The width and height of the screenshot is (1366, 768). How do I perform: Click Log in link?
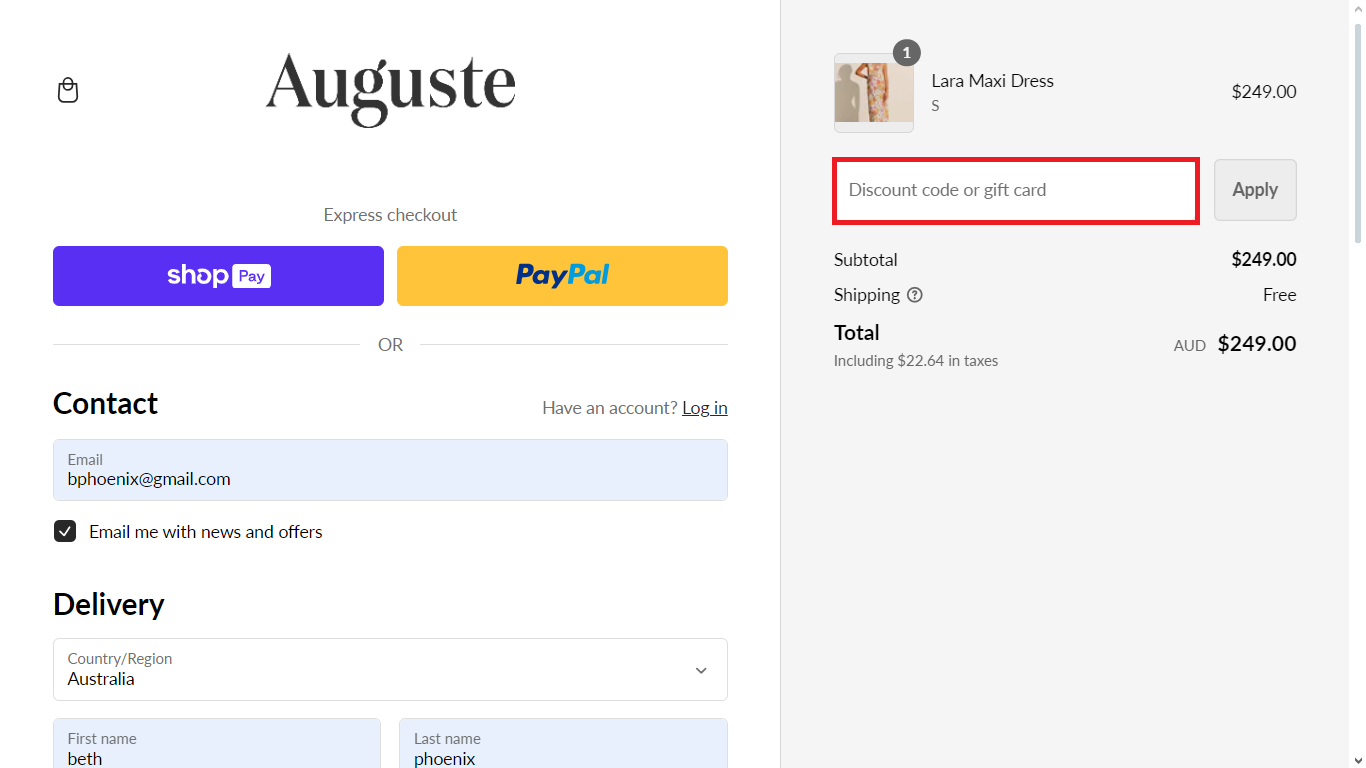(704, 408)
